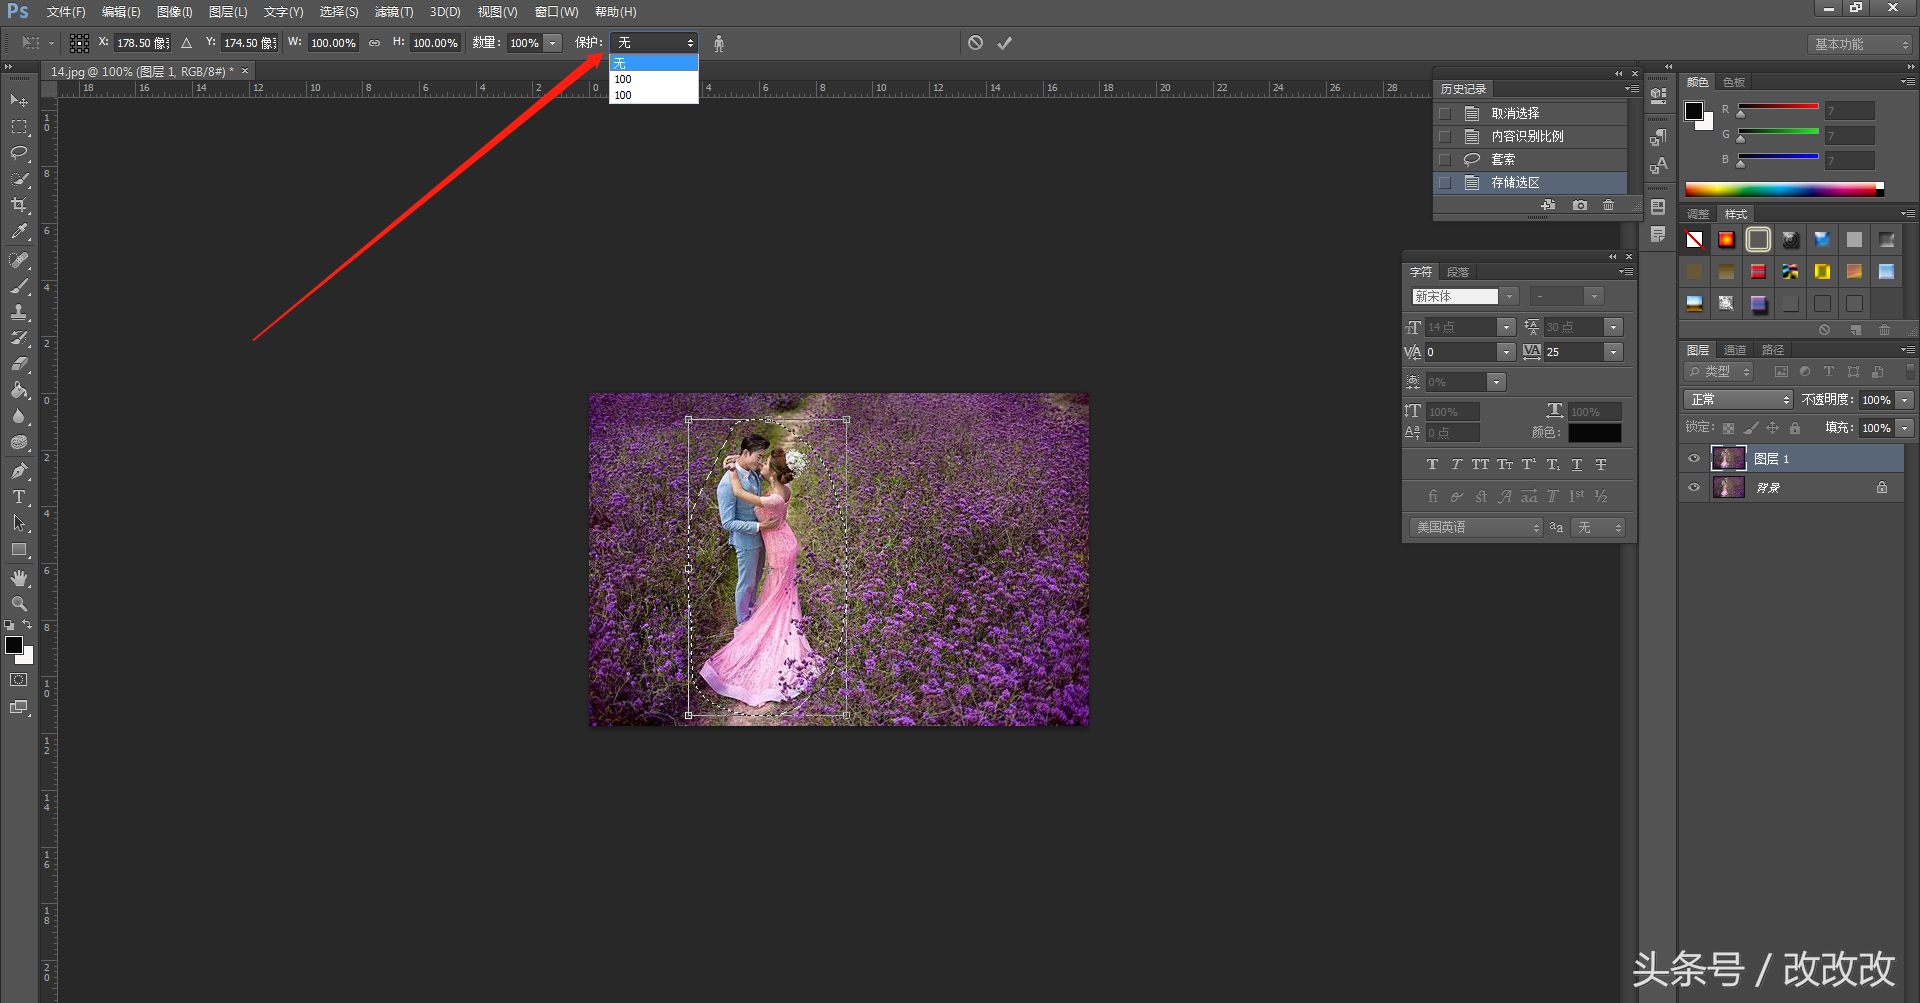
Task: Select the Hand tool
Action: coord(19,578)
